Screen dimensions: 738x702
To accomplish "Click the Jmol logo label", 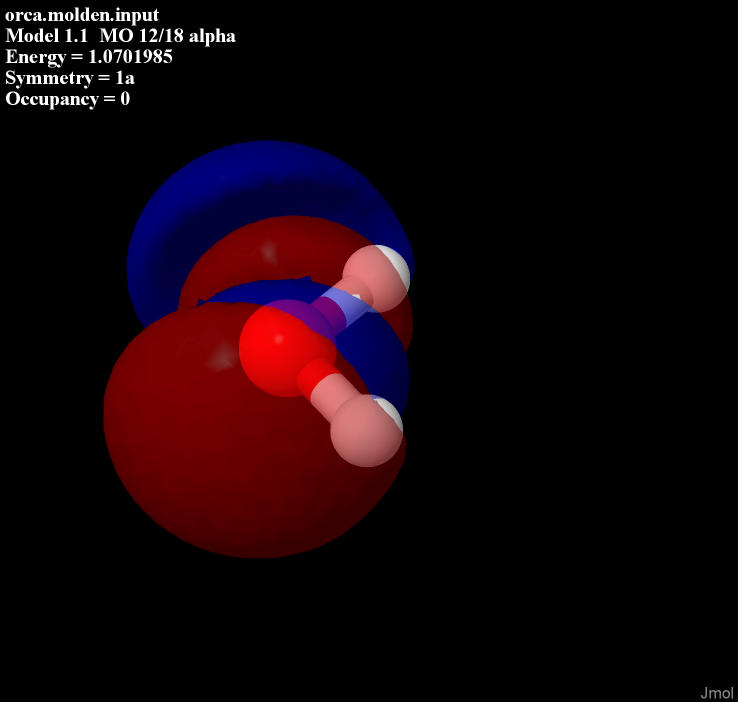I will pos(717,693).
